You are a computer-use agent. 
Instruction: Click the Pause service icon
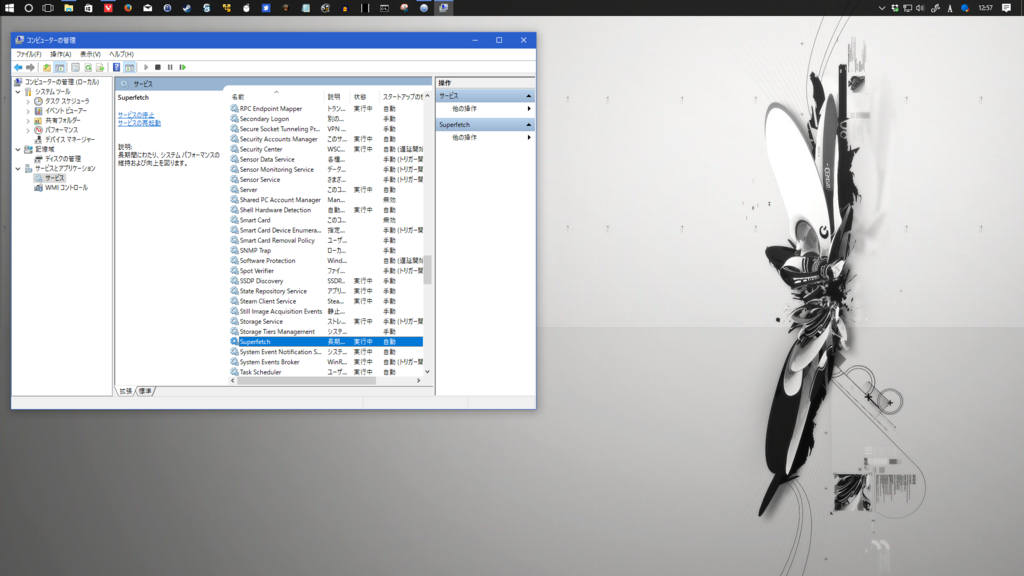(170, 67)
